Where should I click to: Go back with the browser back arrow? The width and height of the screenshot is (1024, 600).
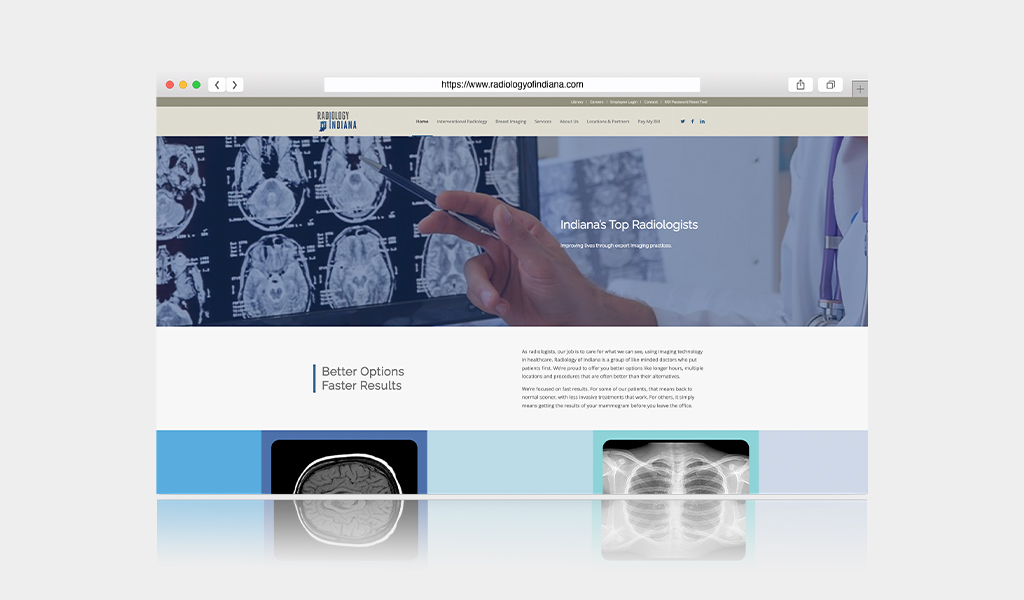(217, 85)
